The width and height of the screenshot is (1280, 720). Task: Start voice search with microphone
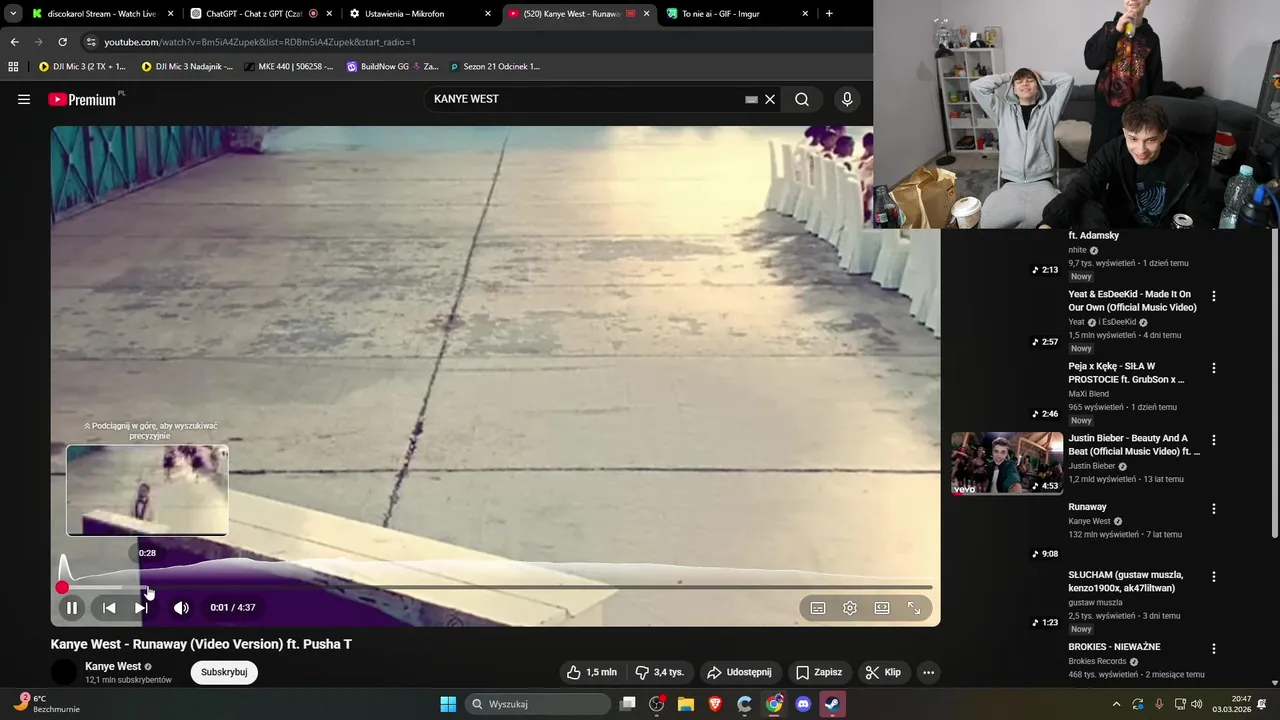(847, 99)
